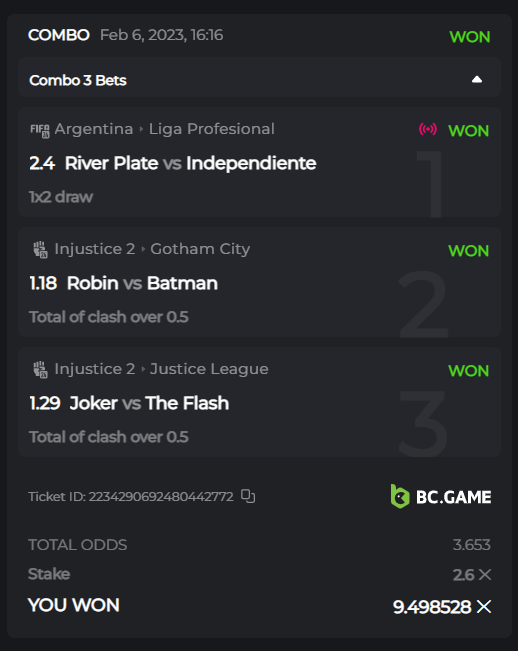The width and height of the screenshot is (518, 651).
Task: Click the FIFA icon beside Argentina
Action: coord(40,130)
